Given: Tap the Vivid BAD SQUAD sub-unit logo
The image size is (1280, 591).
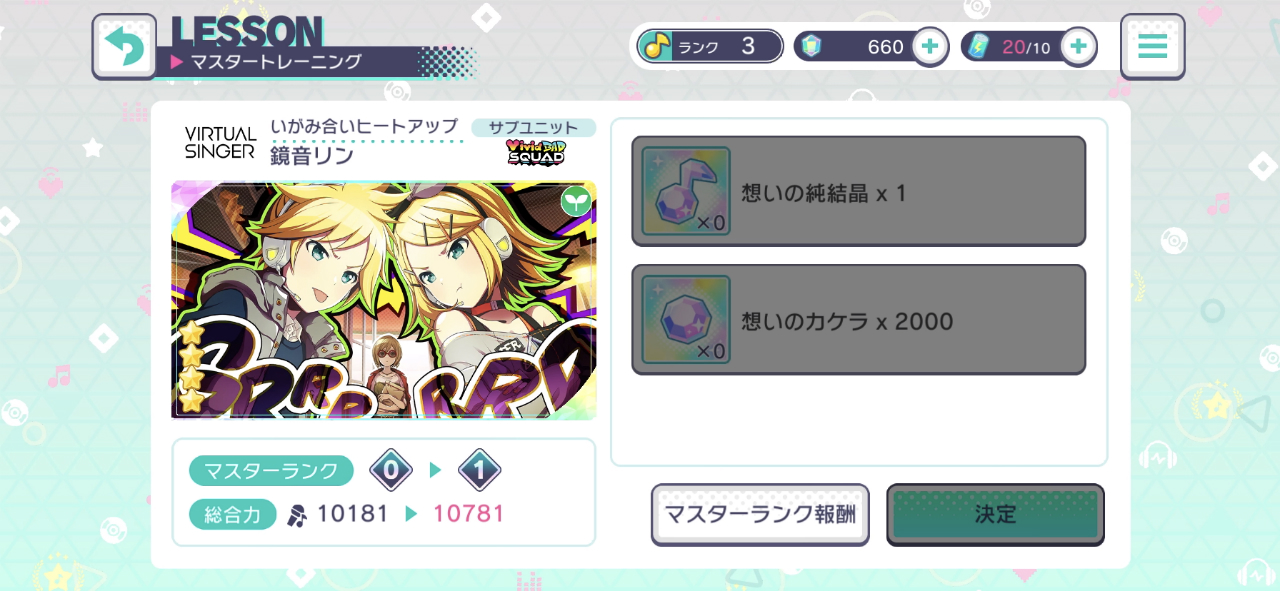Looking at the screenshot, I should tap(535, 152).
